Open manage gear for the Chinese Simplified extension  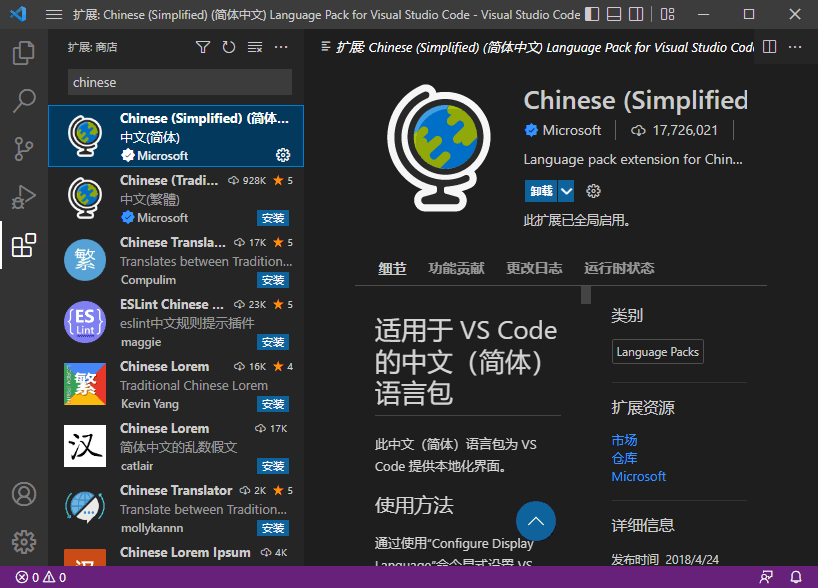pyautogui.click(x=283, y=155)
